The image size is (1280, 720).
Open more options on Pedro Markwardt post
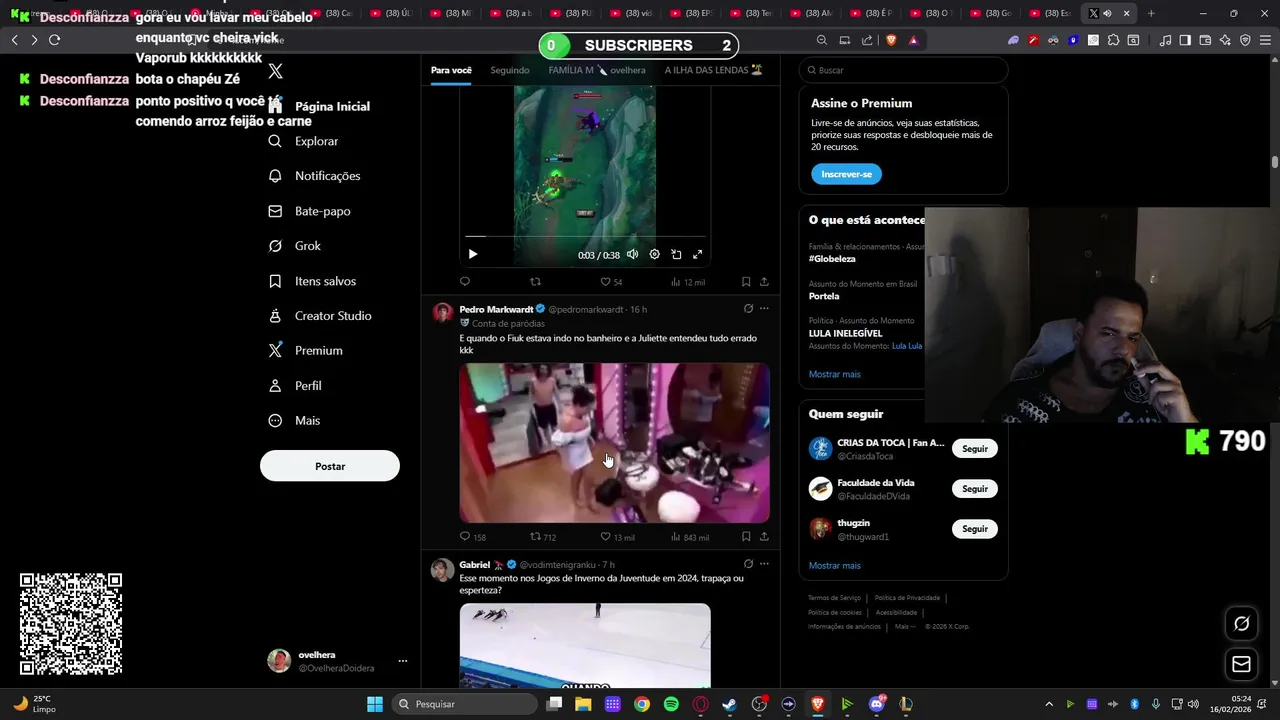764,309
